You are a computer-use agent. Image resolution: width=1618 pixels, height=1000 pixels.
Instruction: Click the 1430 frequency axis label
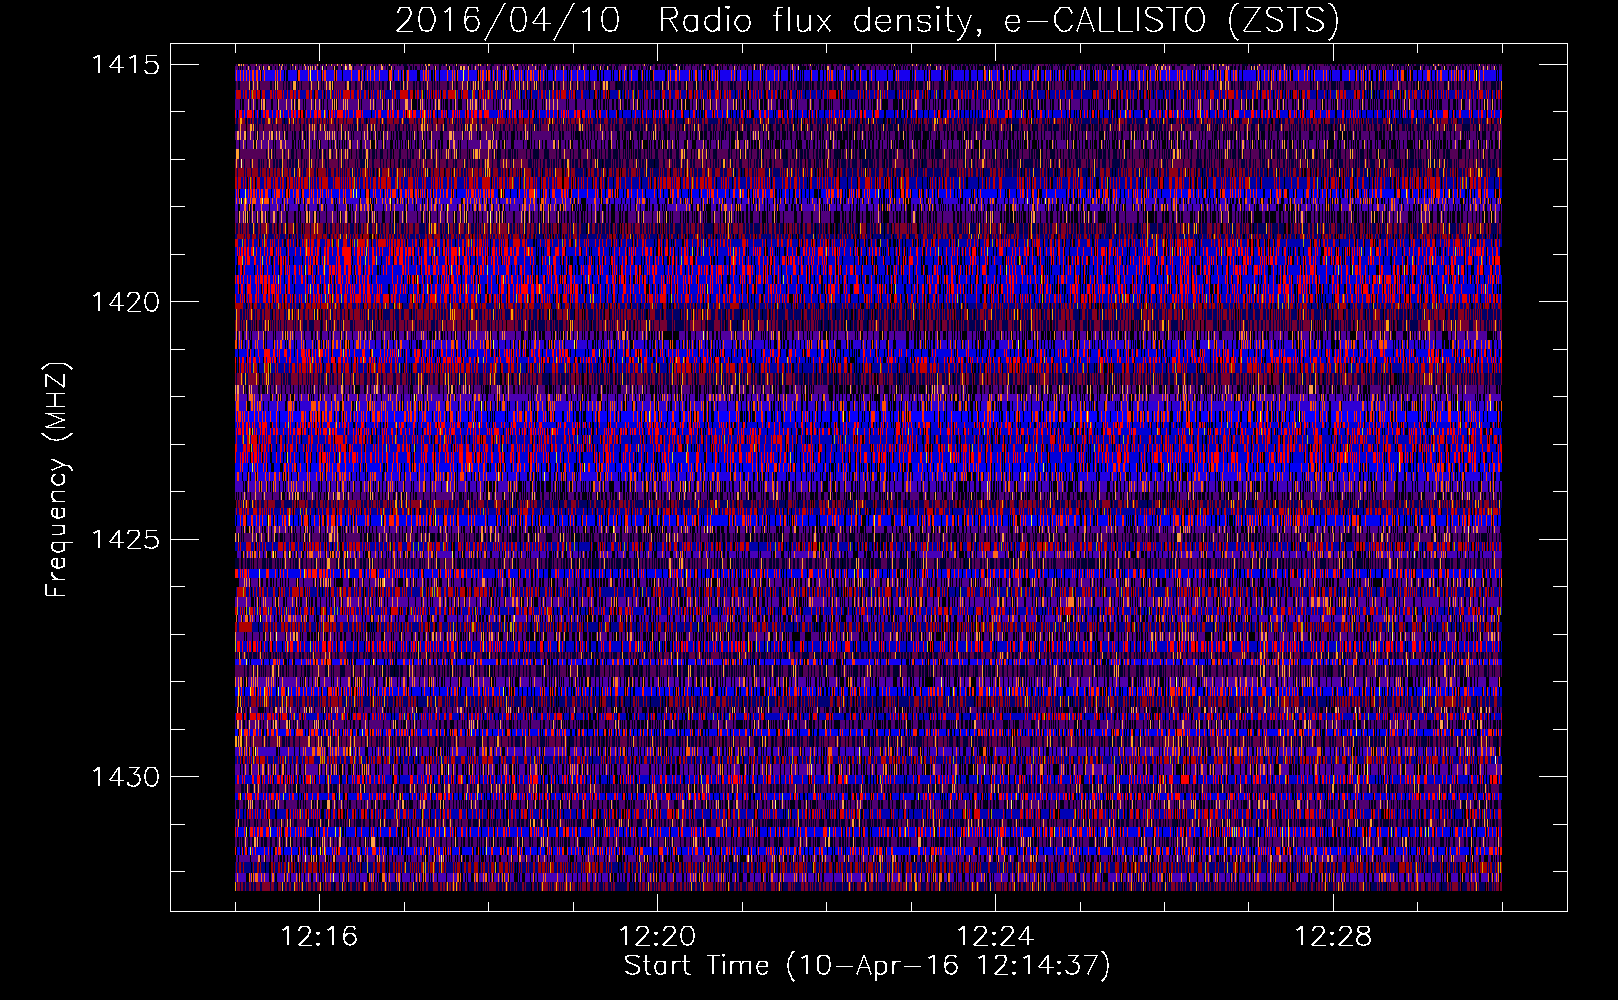[125, 777]
